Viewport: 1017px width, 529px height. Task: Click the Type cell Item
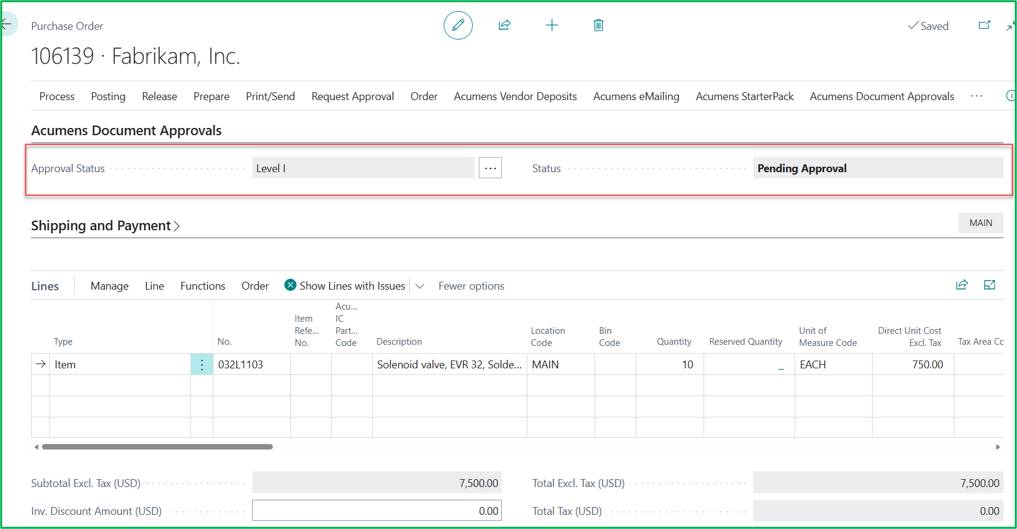point(120,364)
